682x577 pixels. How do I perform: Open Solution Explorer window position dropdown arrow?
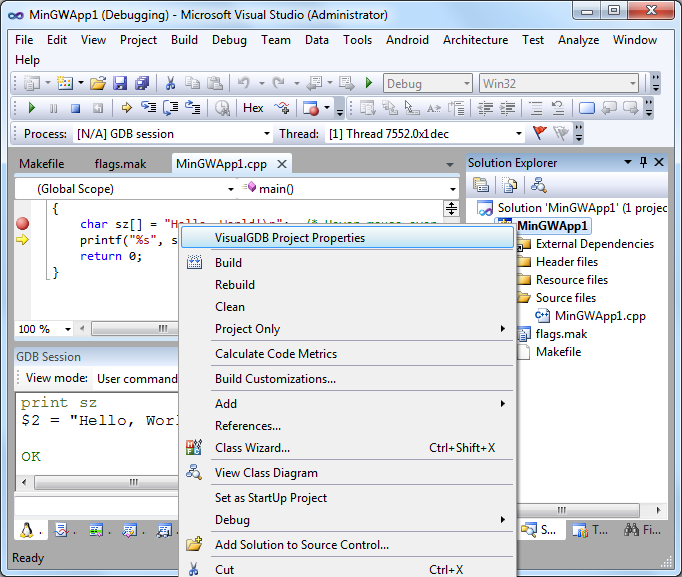pos(628,162)
